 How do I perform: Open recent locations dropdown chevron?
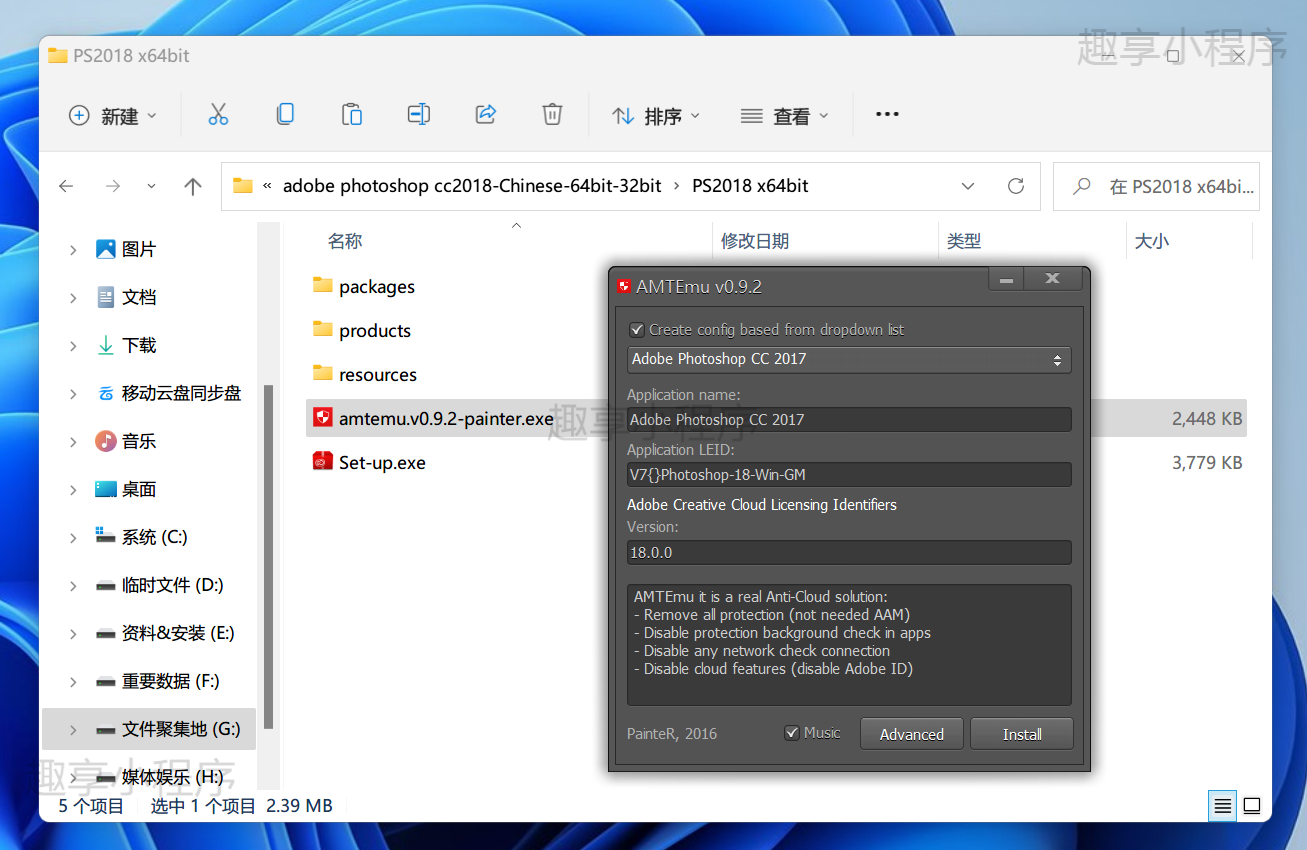151,186
